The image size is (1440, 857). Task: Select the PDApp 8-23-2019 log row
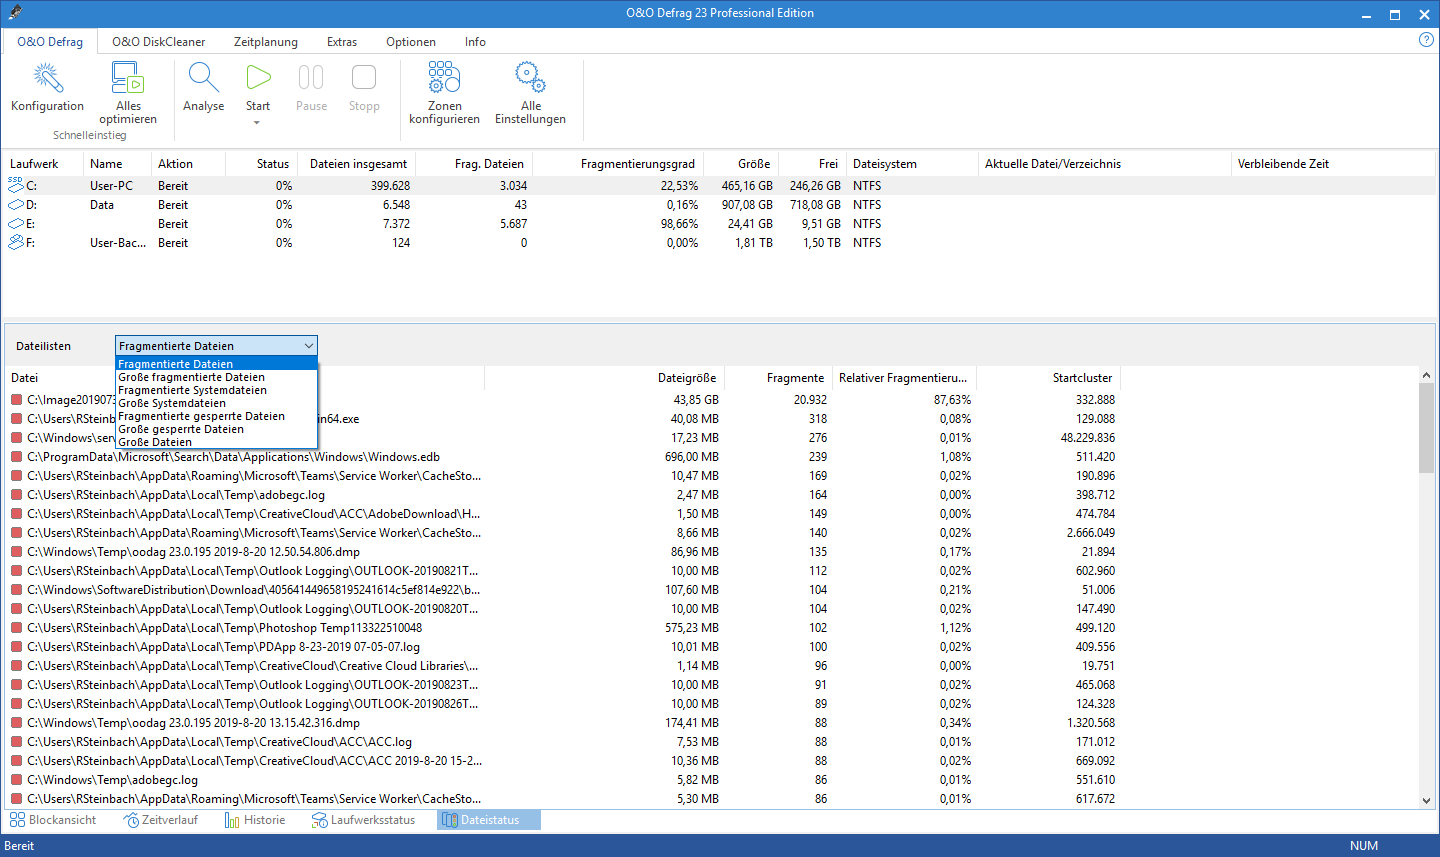coord(562,647)
